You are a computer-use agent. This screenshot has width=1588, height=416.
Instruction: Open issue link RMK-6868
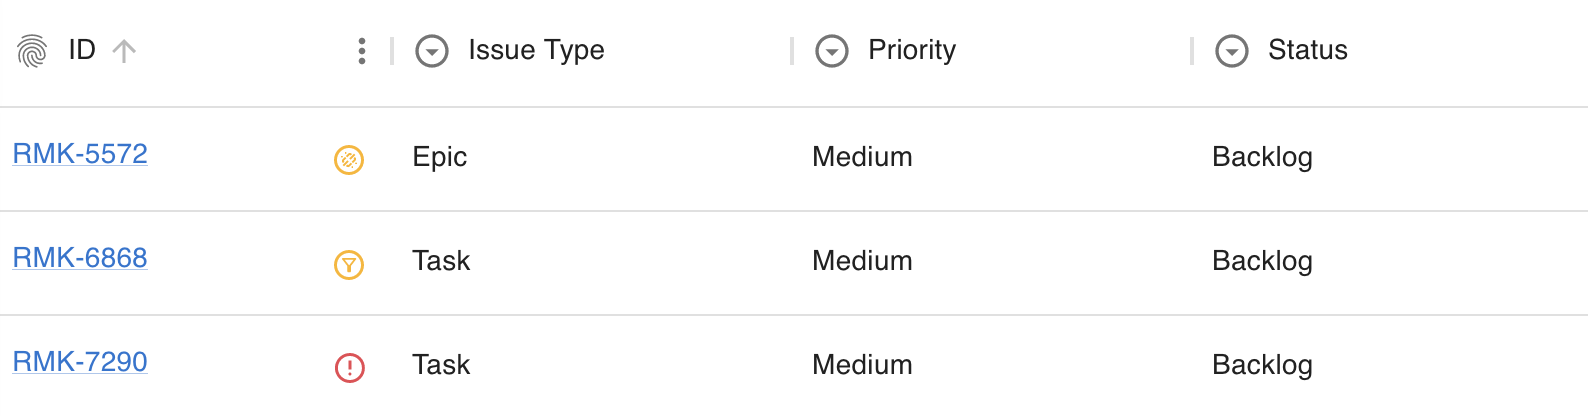[80, 258]
